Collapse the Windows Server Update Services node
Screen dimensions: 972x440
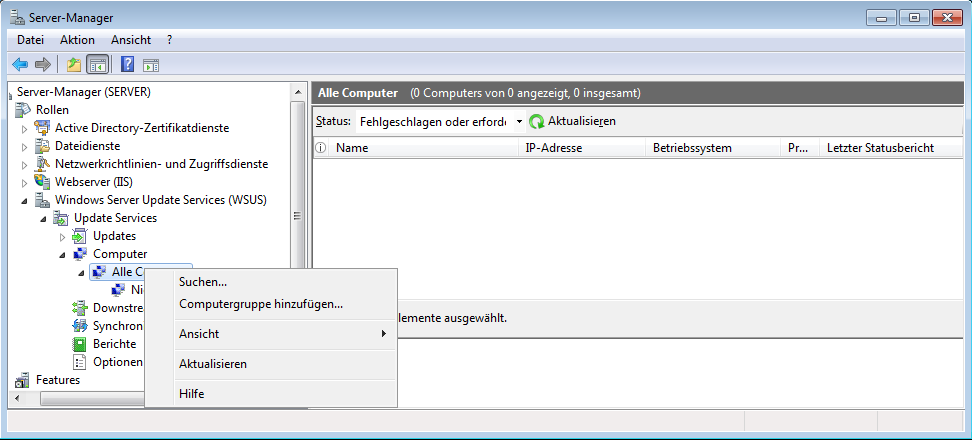click(25, 201)
